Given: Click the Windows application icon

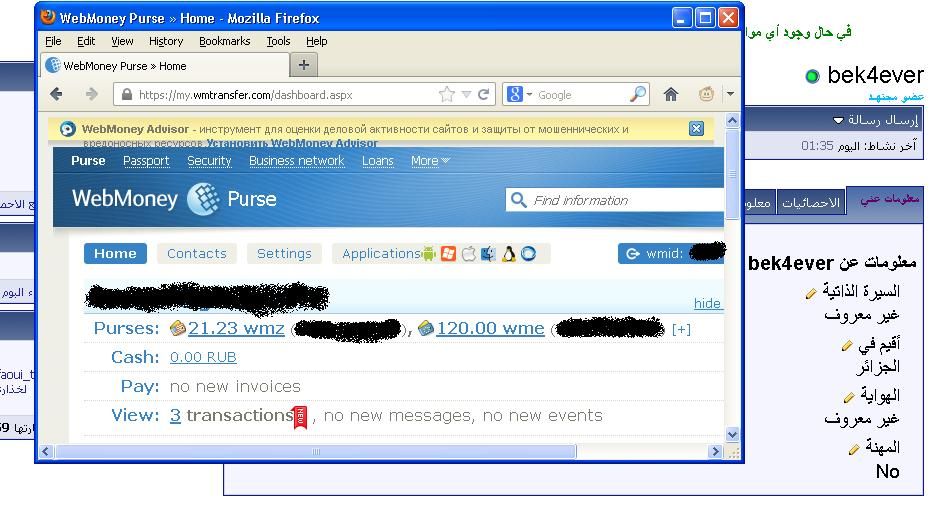Looking at the screenshot, I should click(448, 254).
